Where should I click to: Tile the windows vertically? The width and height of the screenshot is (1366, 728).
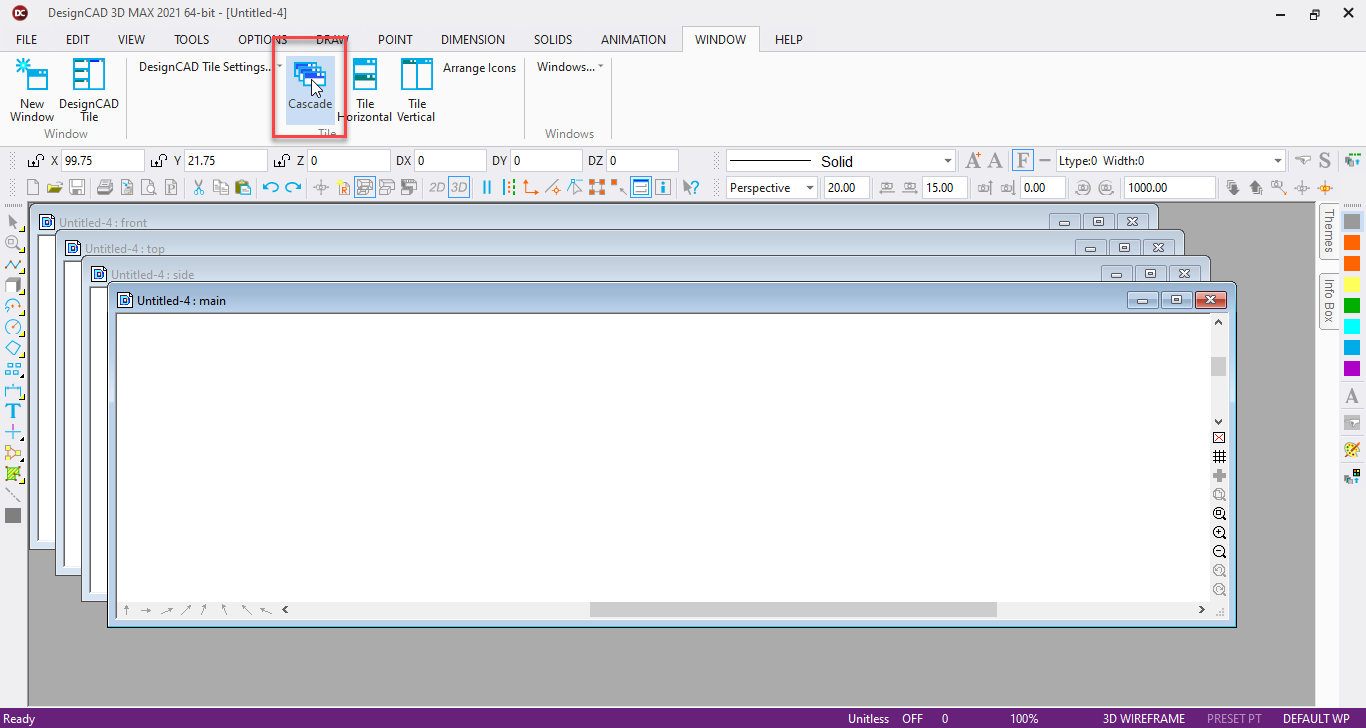point(416,90)
